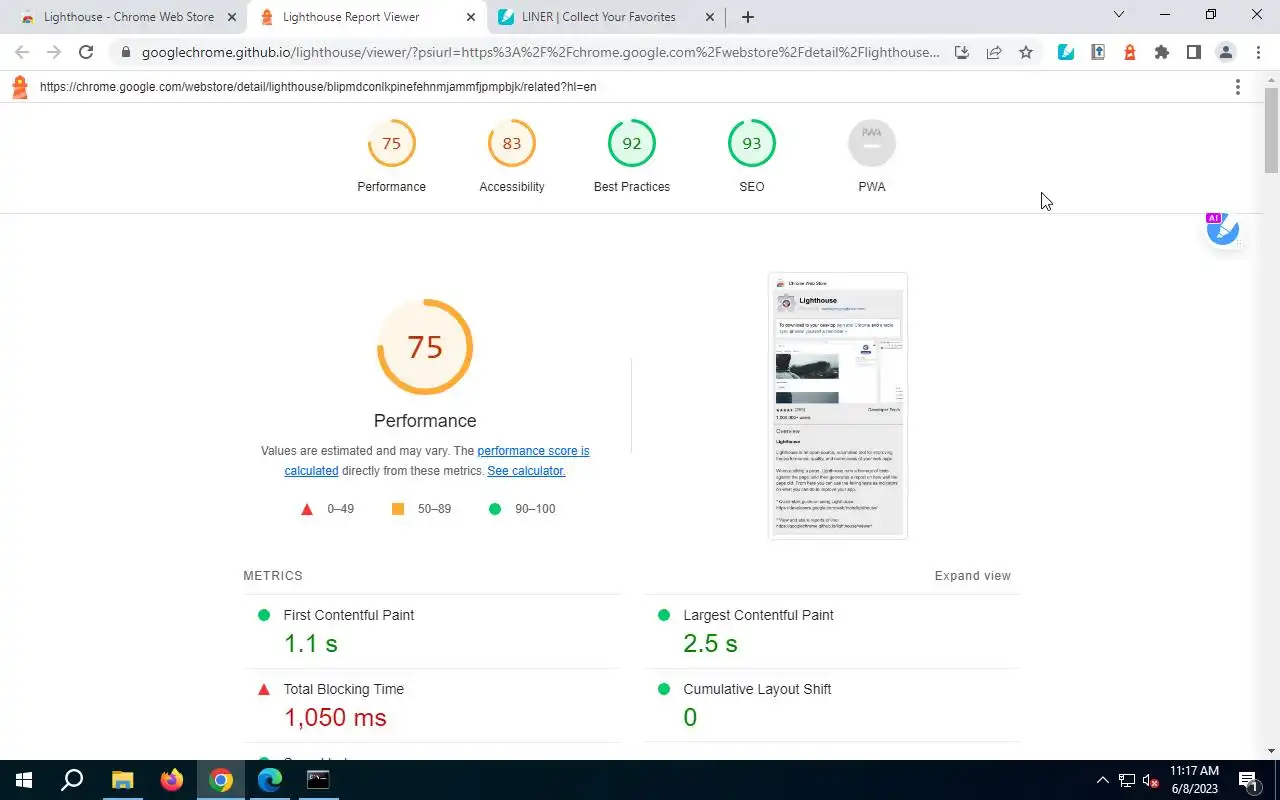Click the PWA category gauge
Image resolution: width=1280 pixels, height=800 pixels.
871,144
